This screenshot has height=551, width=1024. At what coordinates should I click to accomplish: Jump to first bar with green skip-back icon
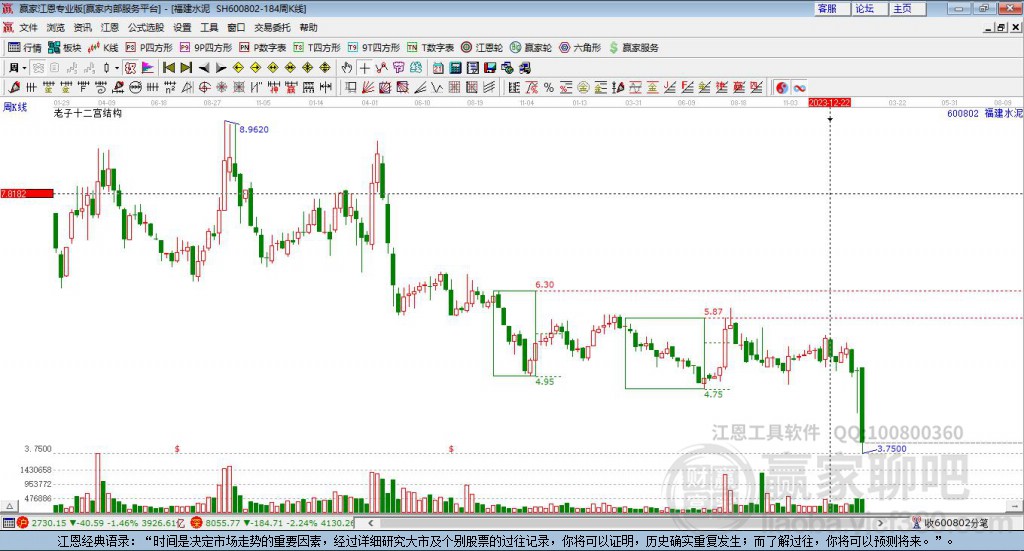[169, 68]
